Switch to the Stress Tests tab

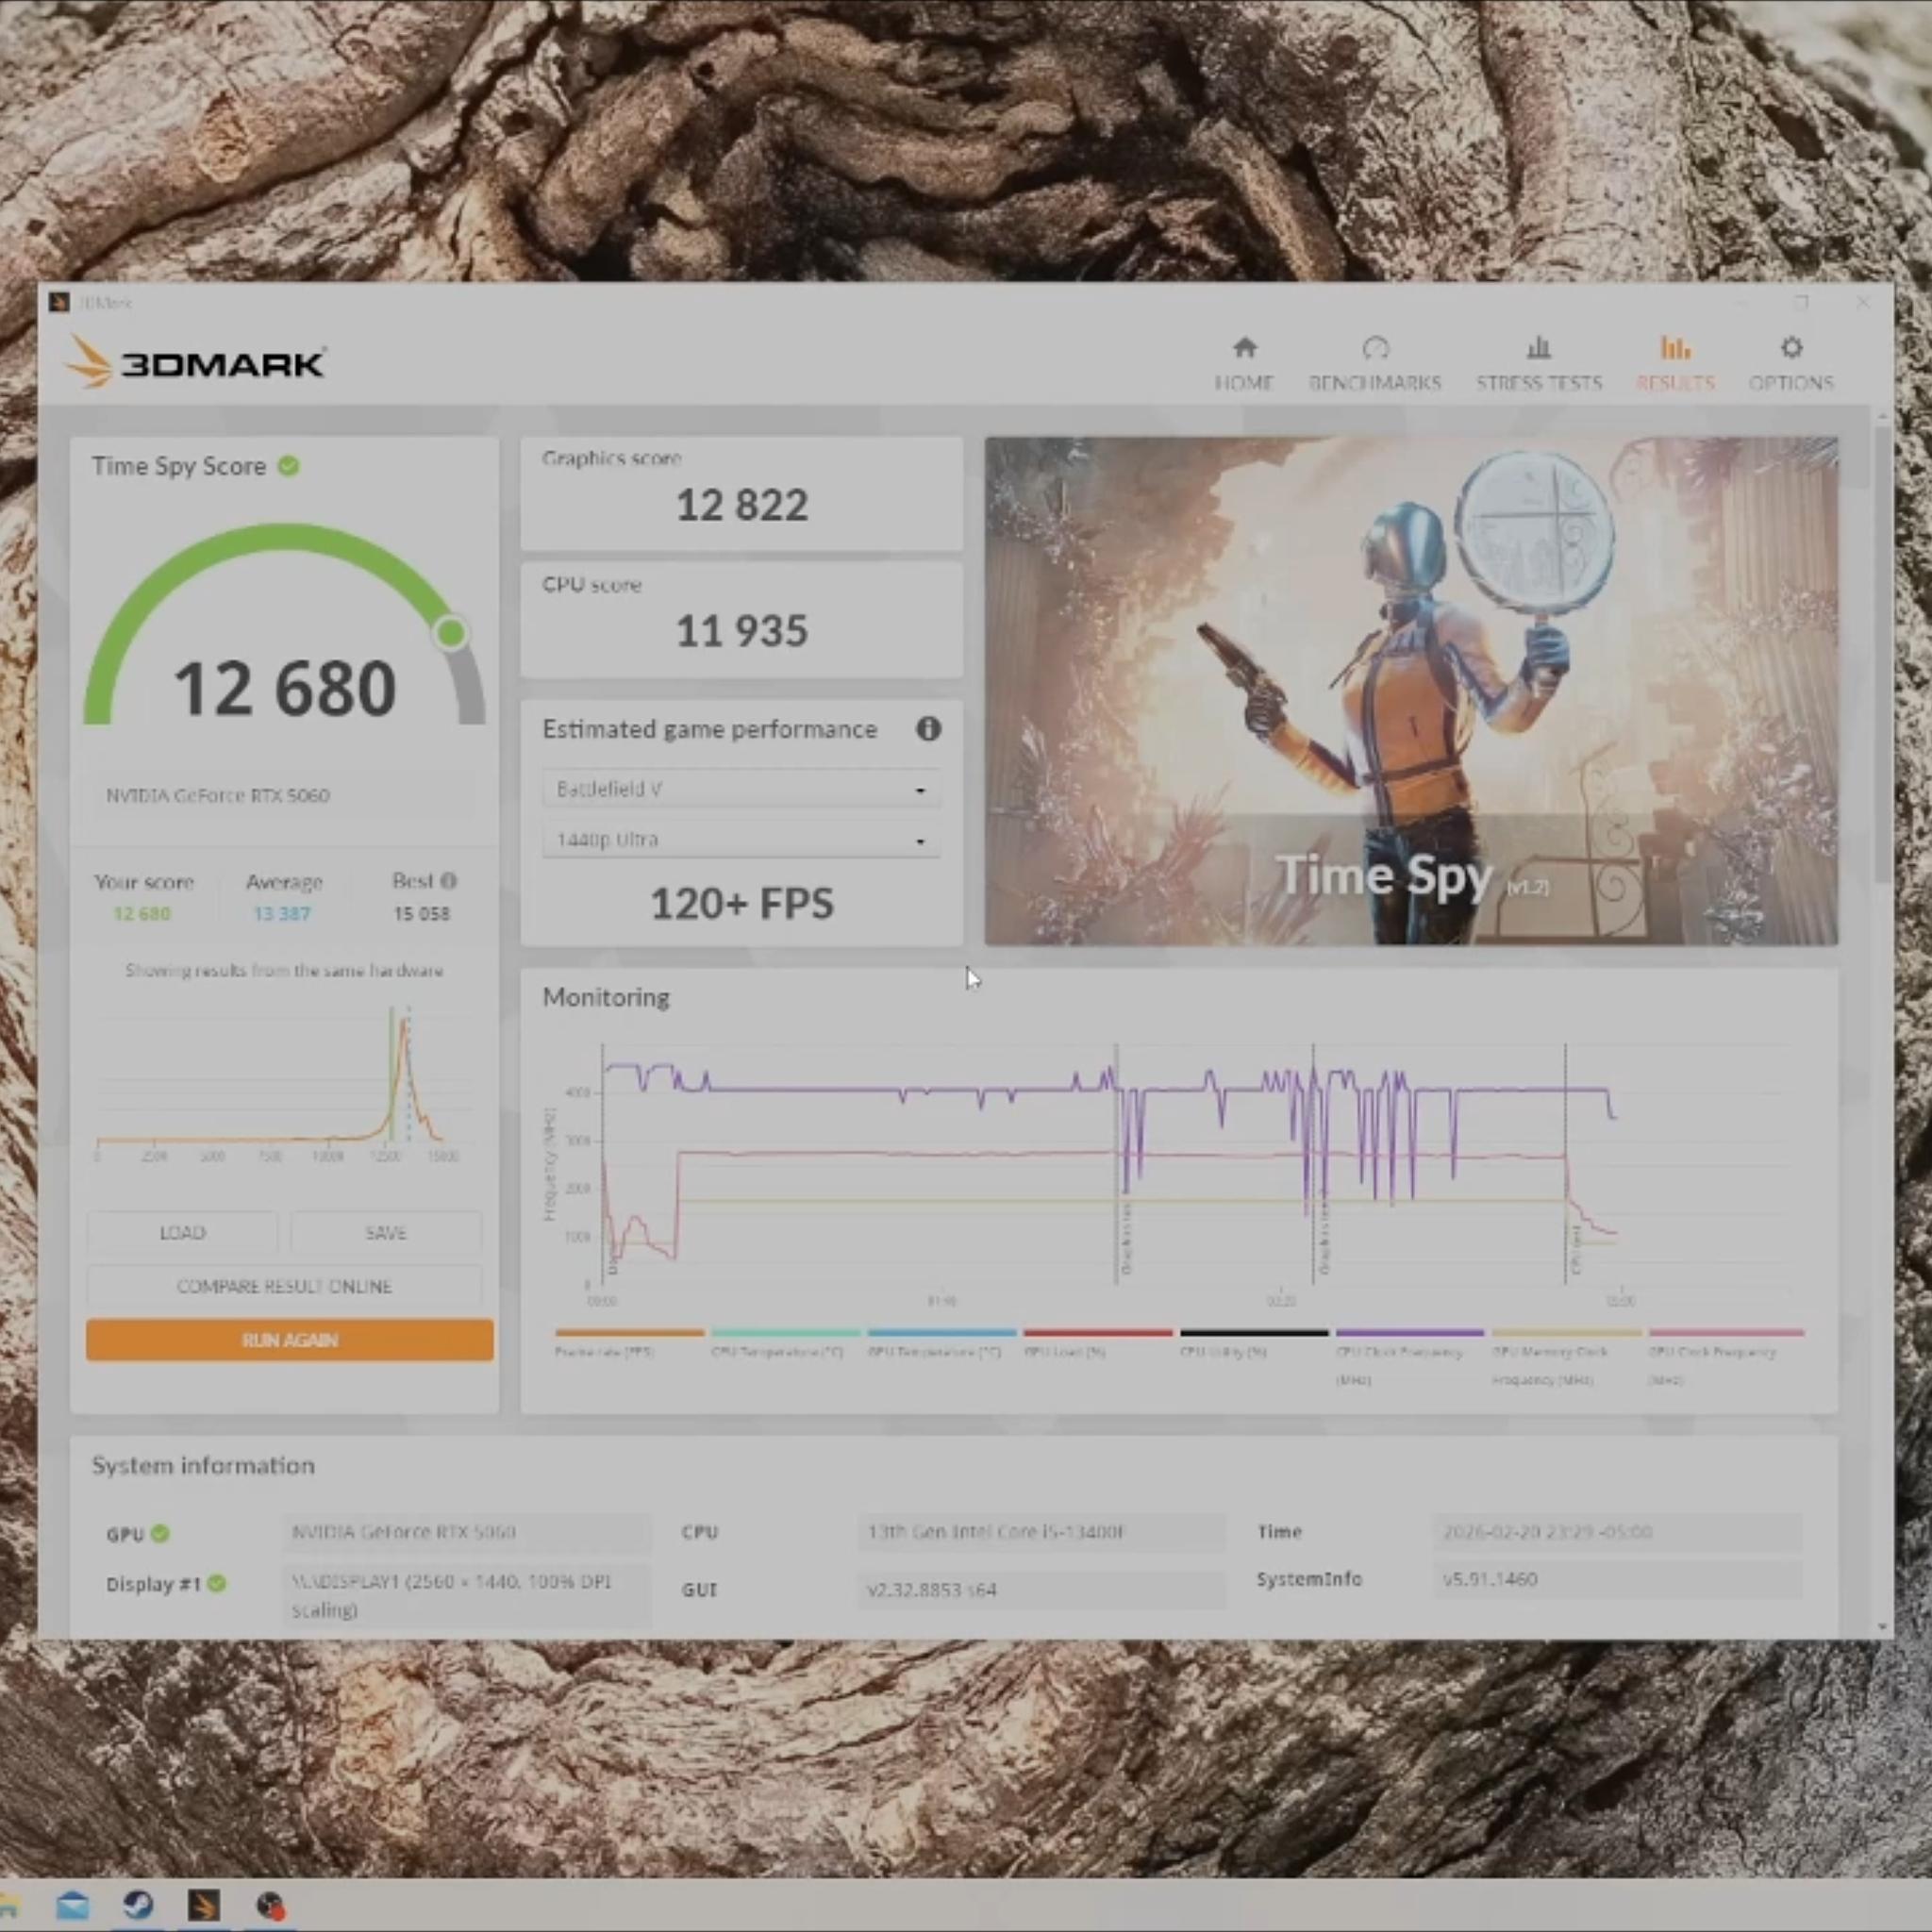coord(1539,363)
